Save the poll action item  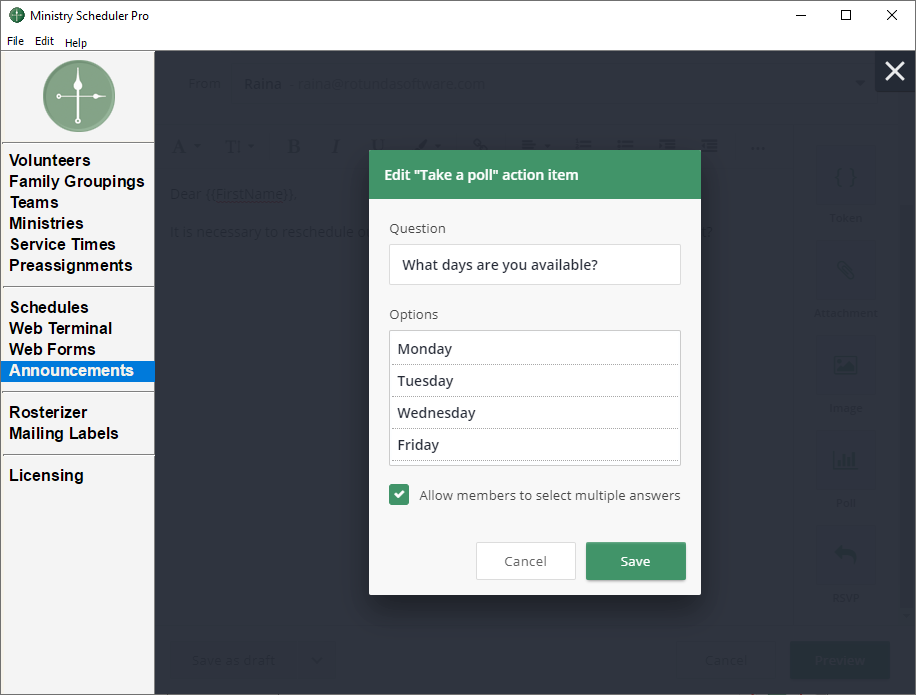point(635,561)
